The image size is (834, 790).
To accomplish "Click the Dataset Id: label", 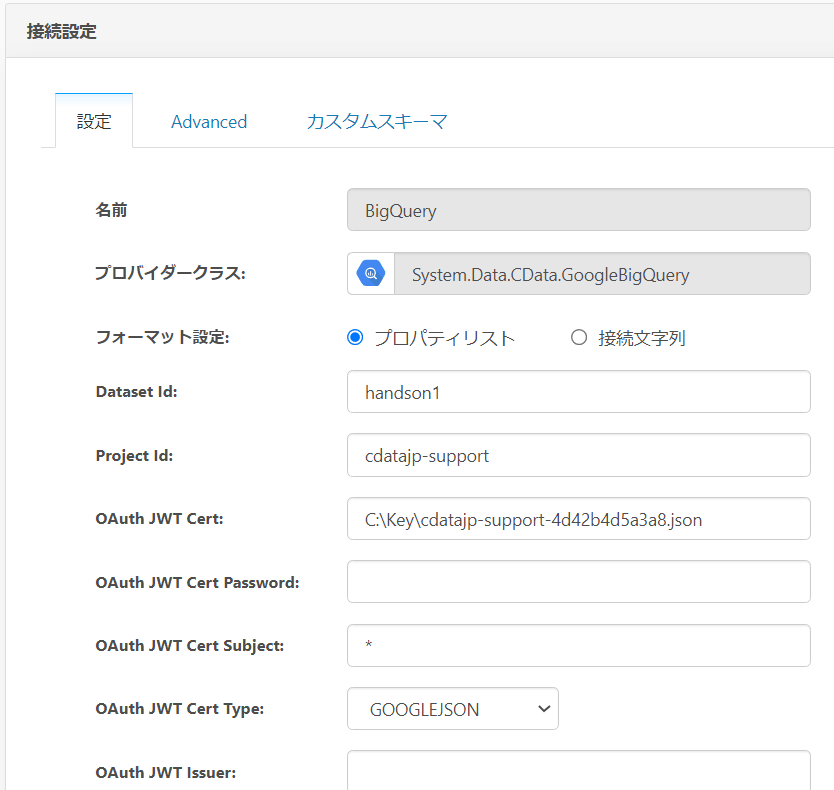I will (136, 392).
